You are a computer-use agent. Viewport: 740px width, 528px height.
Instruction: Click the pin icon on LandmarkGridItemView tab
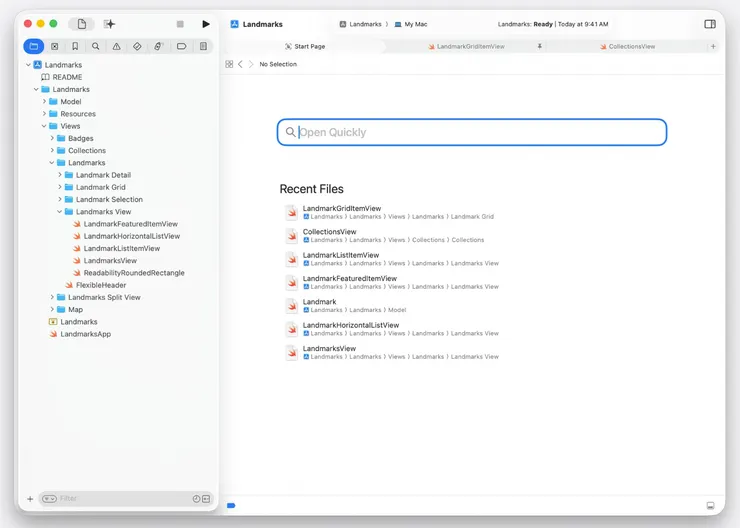[x=539, y=46]
